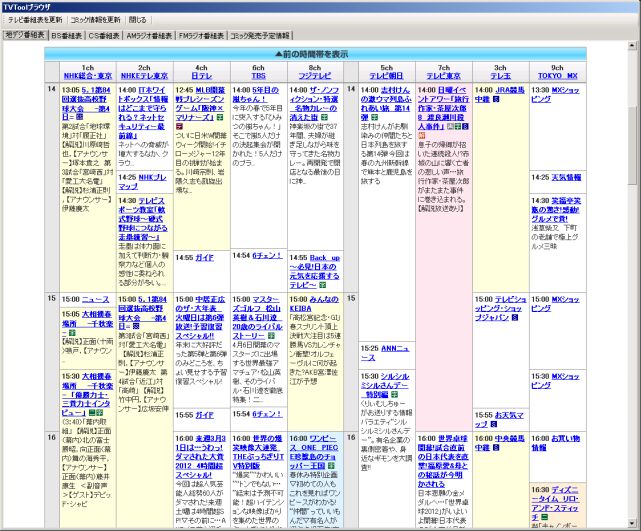The width and height of the screenshot is (641, 531).
Task: Open the 14:30 笑福亭笑瓶 program link
Action: coord(556,210)
